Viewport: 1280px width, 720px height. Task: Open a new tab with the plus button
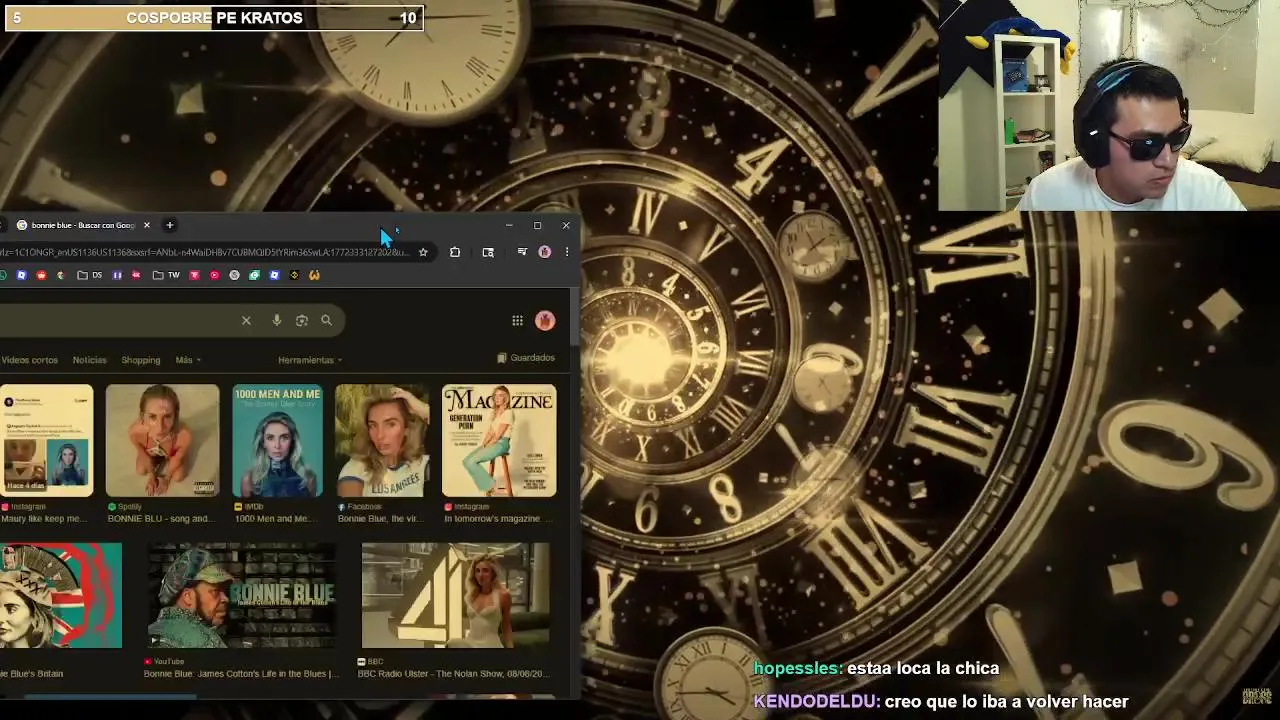(169, 225)
